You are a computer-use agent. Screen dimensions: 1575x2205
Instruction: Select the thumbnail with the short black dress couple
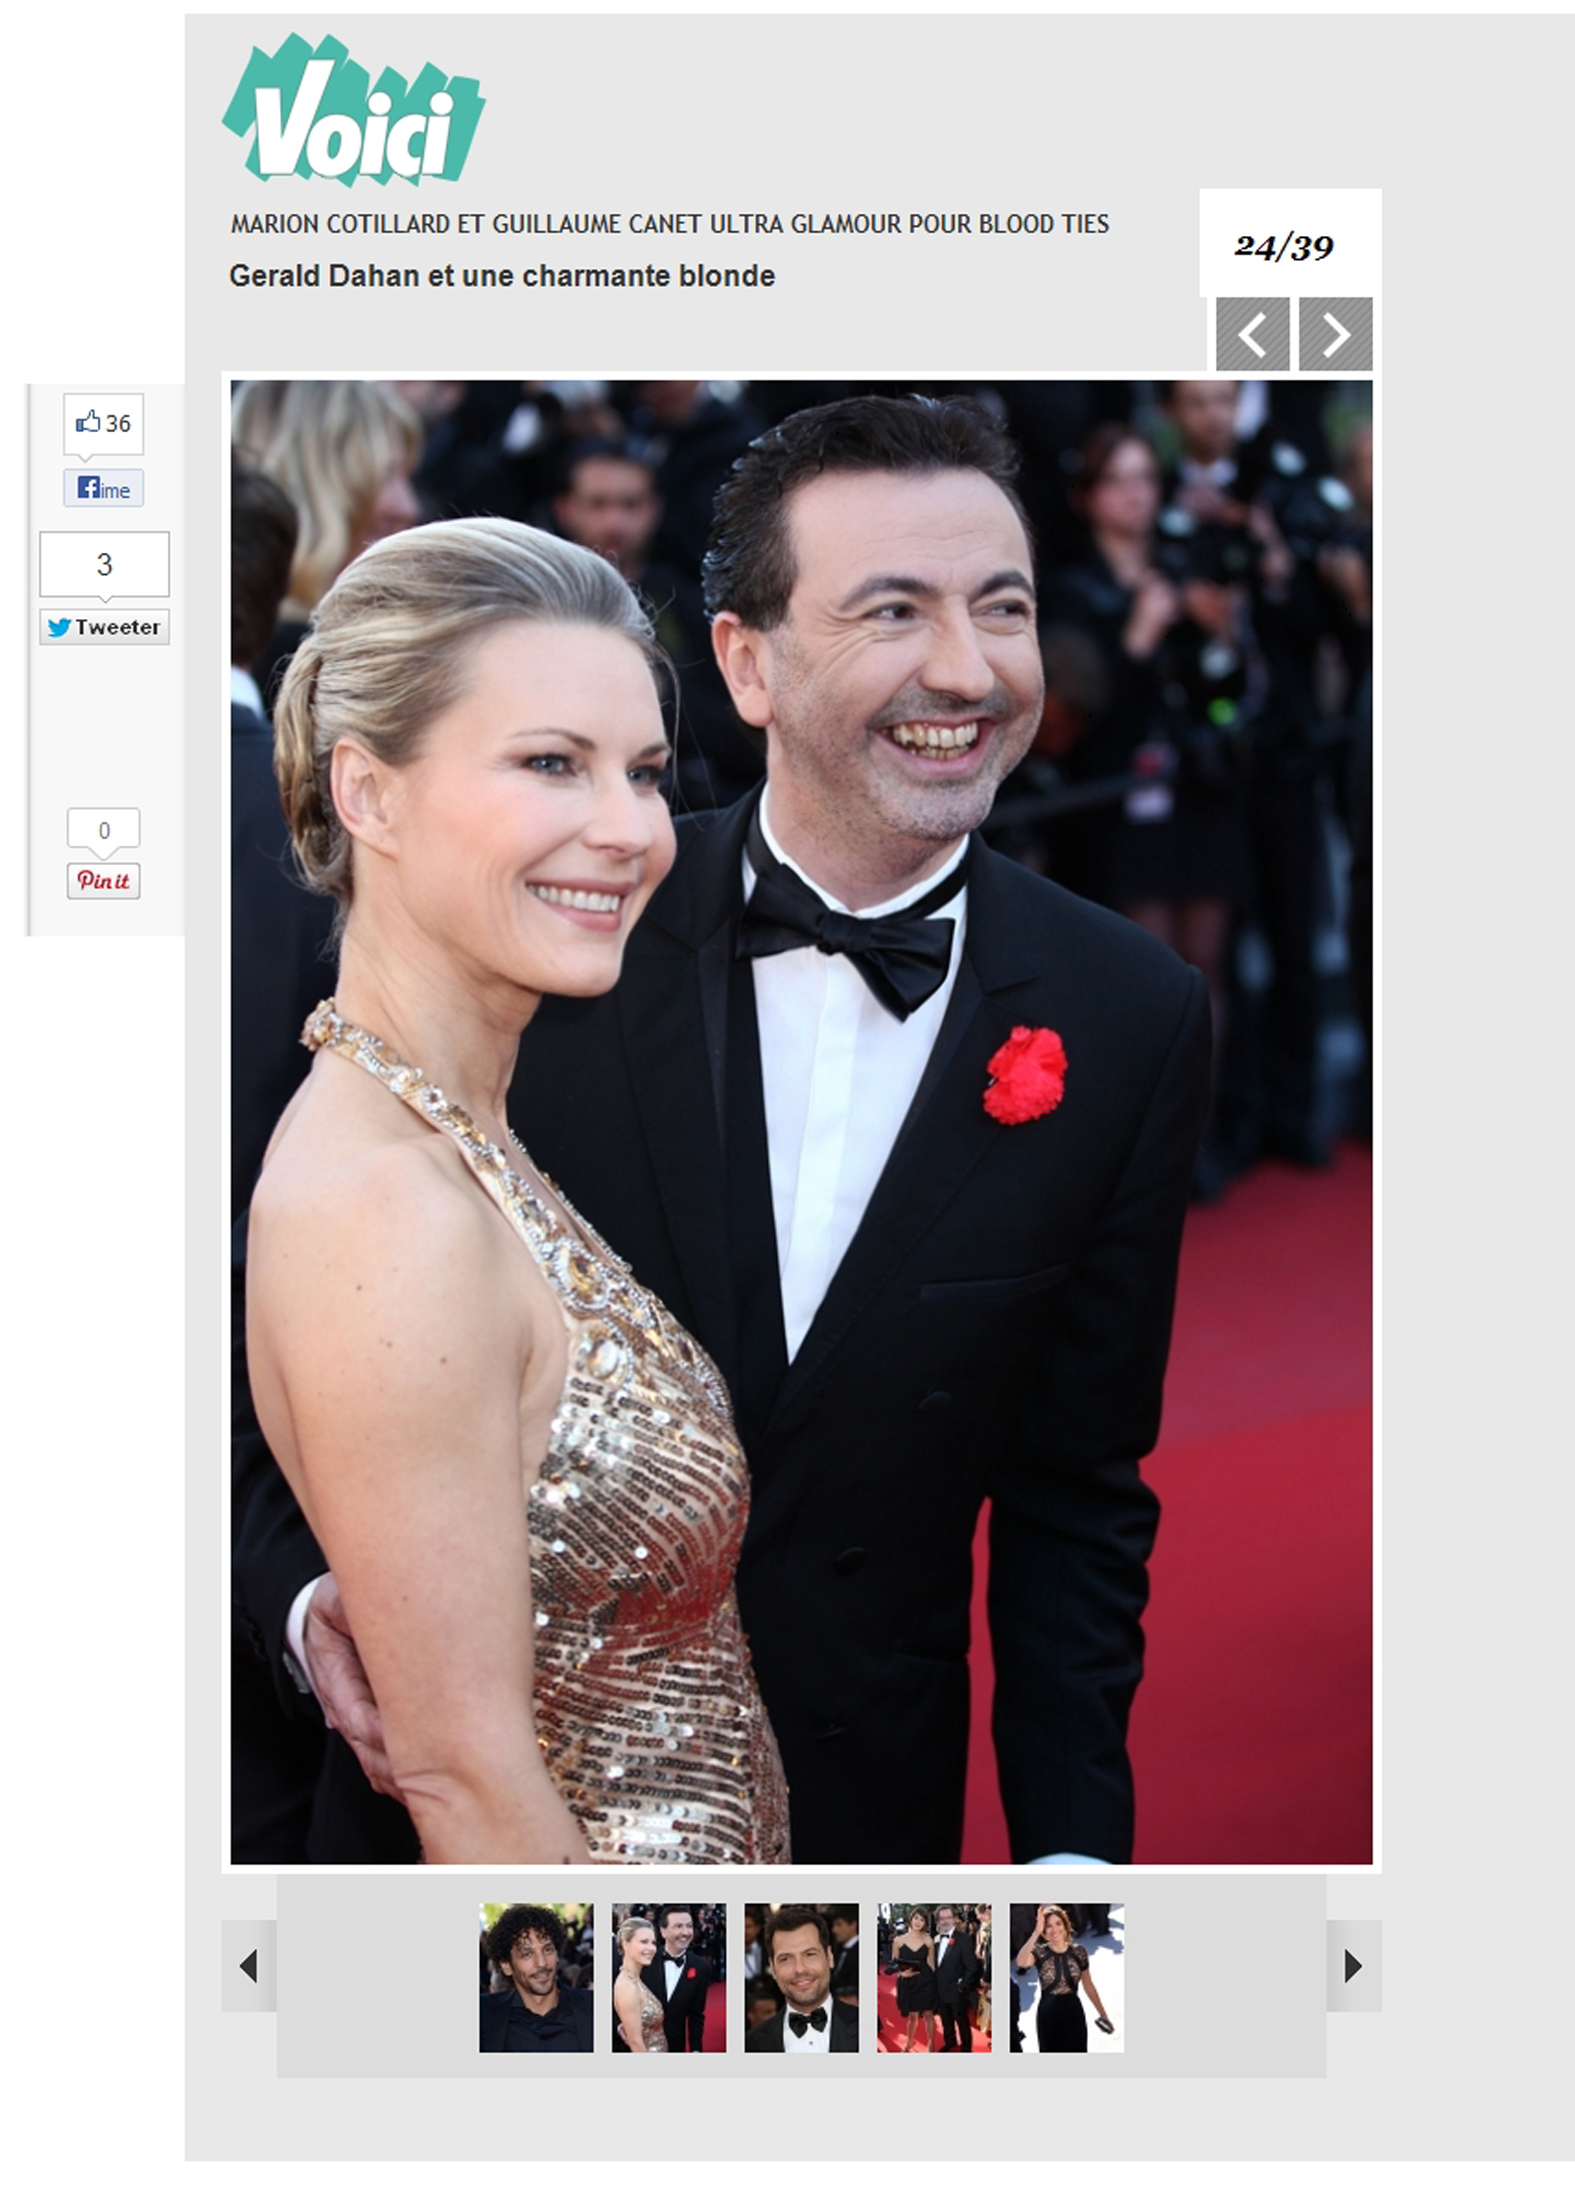(934, 1977)
